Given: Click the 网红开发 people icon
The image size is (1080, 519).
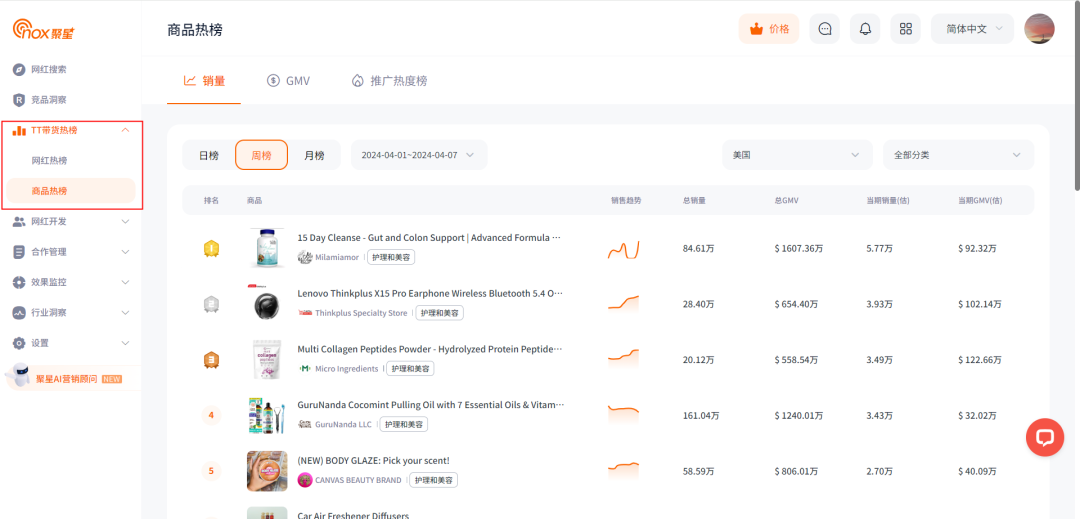Looking at the screenshot, I should [19, 222].
